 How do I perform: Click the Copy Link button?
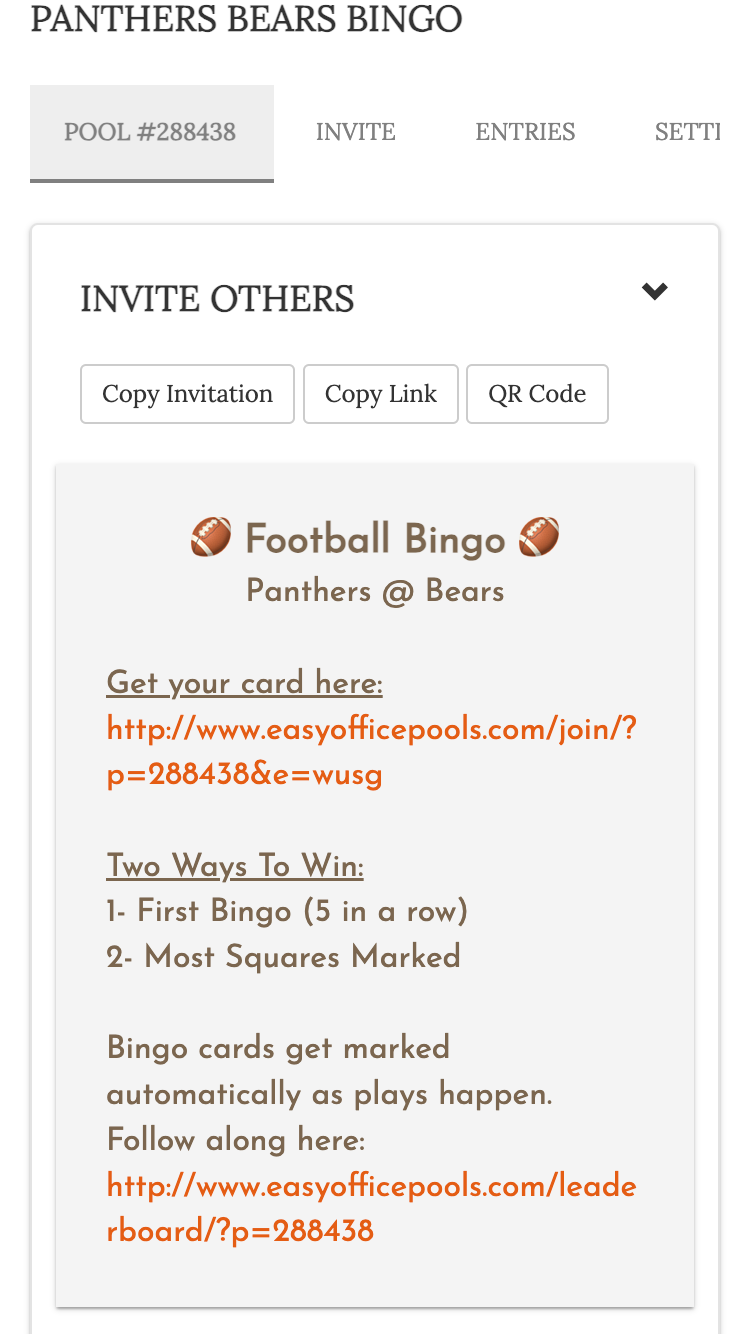381,394
